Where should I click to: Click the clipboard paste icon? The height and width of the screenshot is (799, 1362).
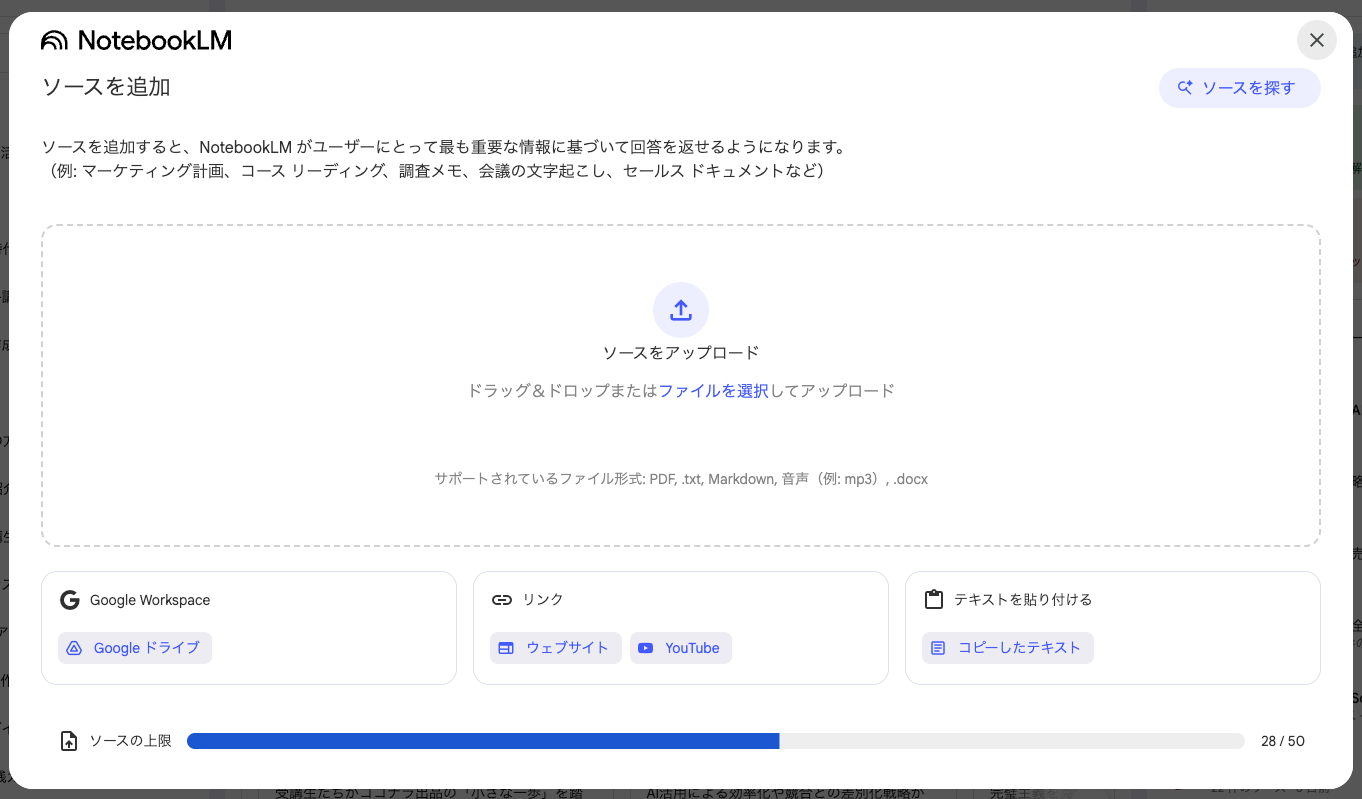934,600
